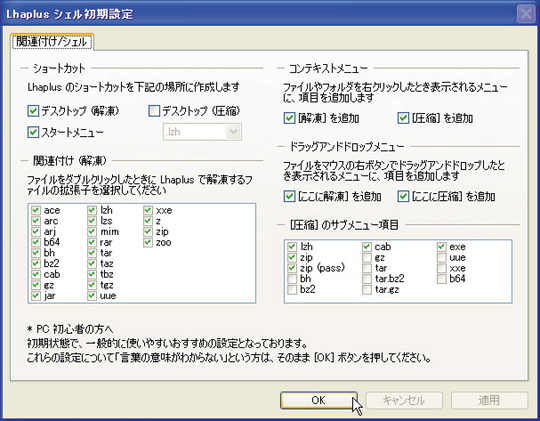Select the 関連付け/シェル tab

pyautogui.click(x=52, y=42)
